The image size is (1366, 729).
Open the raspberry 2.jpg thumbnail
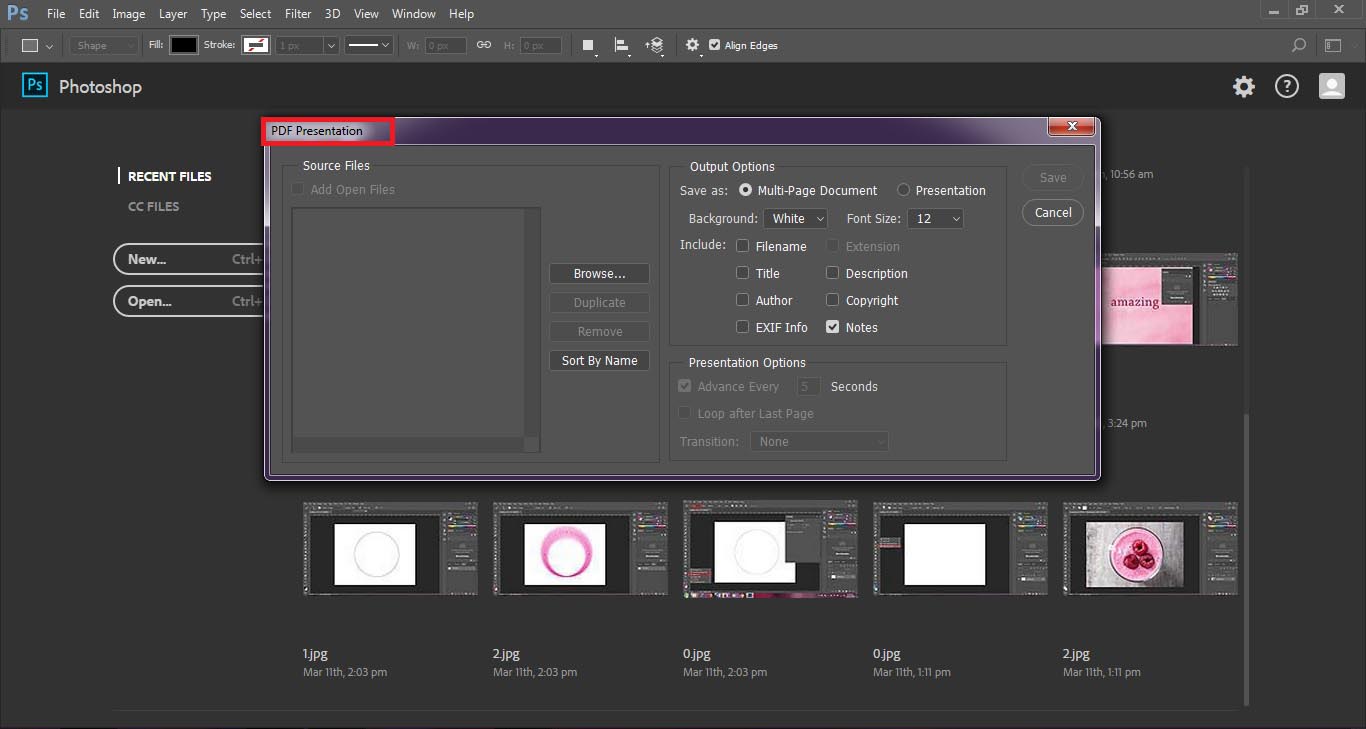1150,548
